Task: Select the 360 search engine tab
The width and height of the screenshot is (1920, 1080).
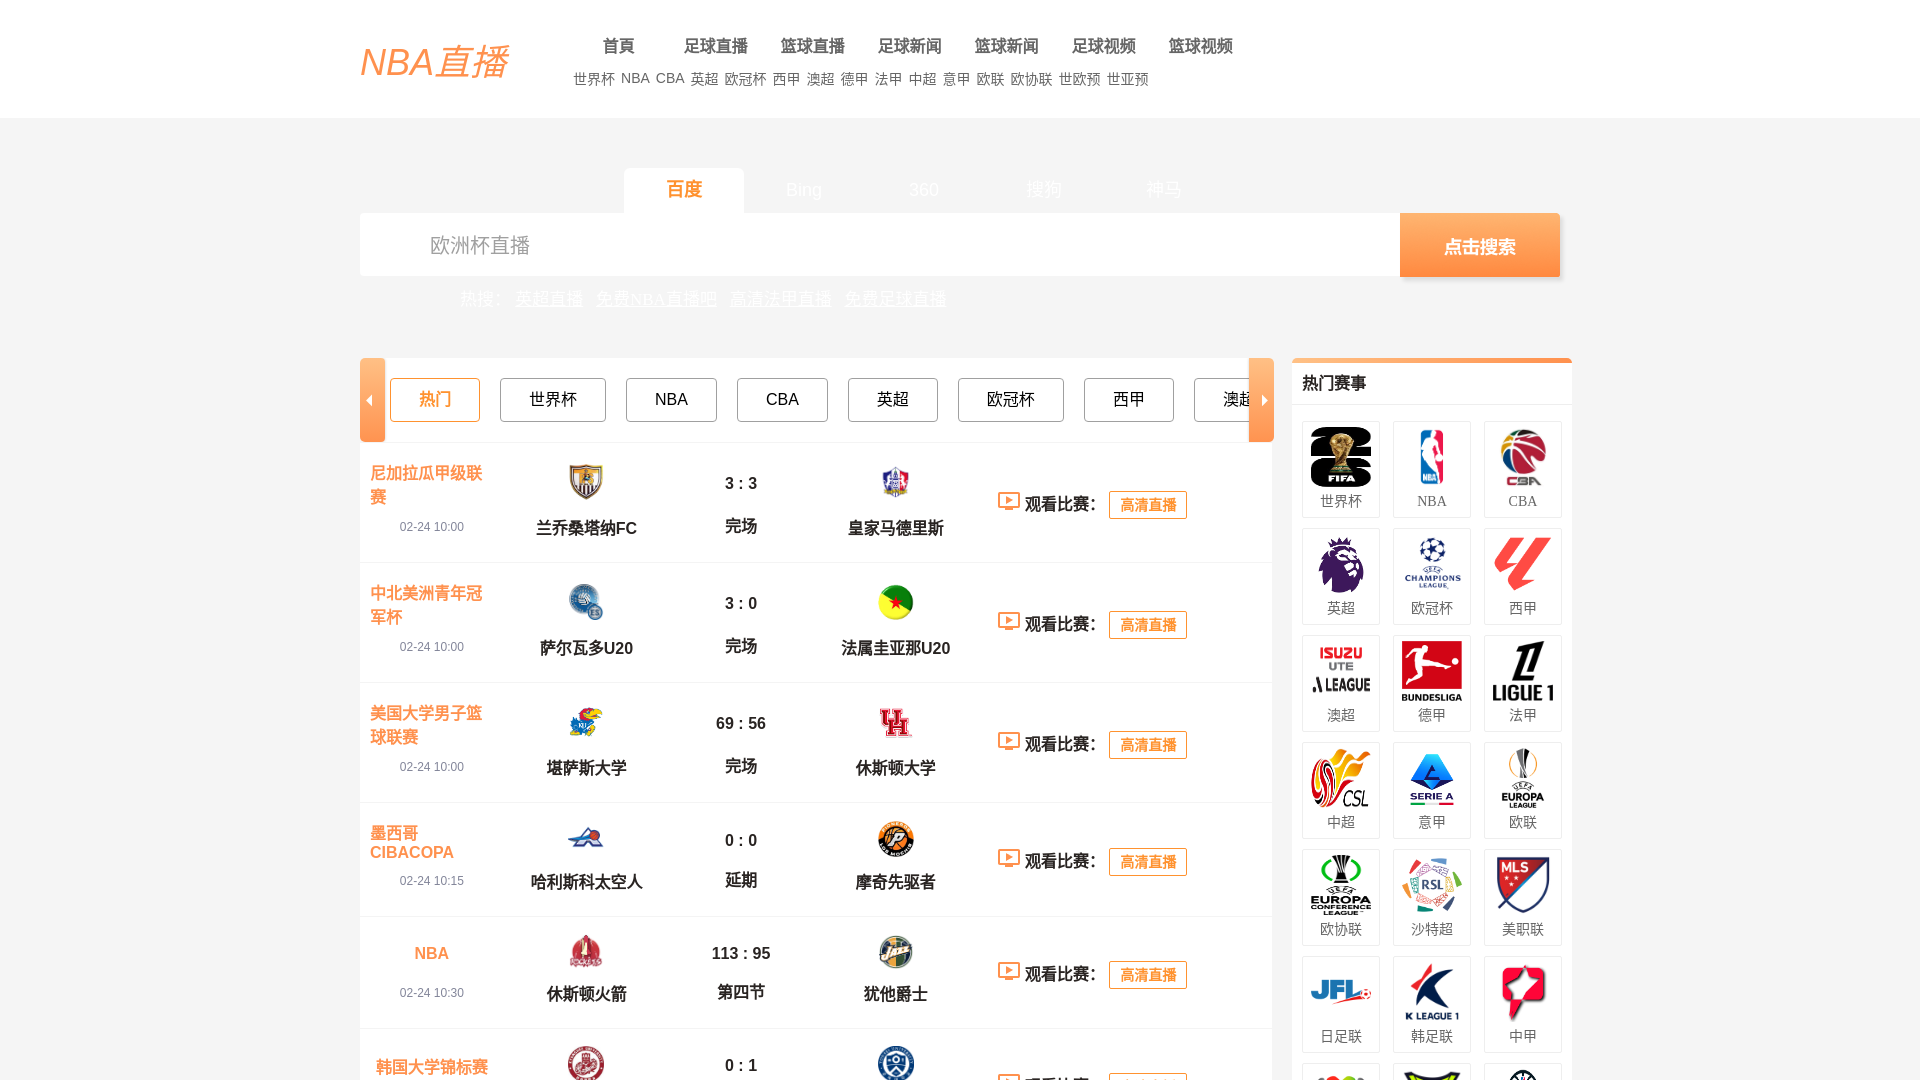Action: coord(924,190)
